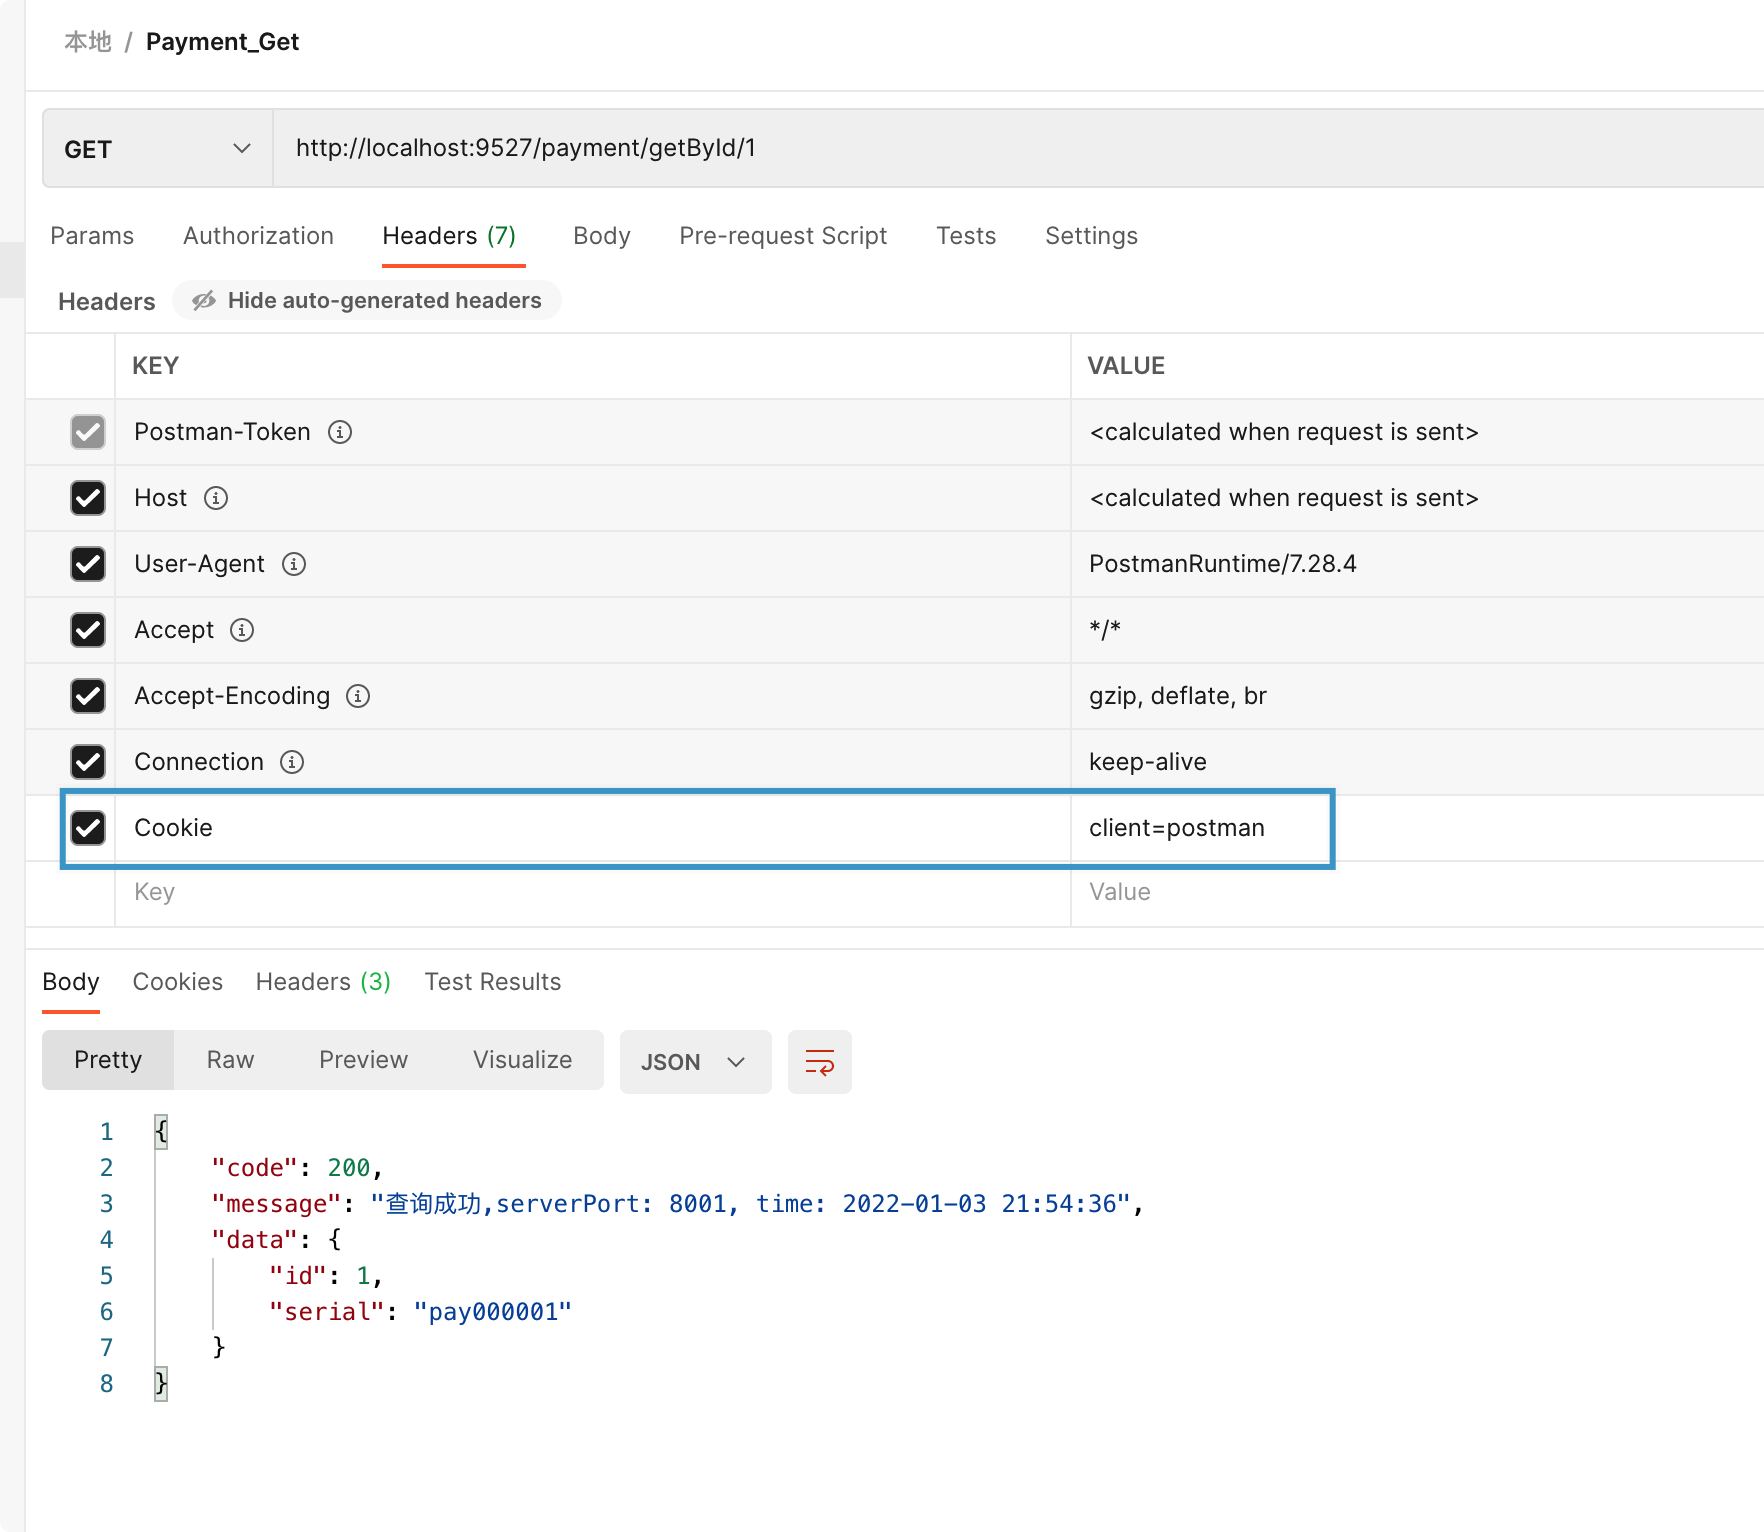Screen dimensions: 1764x1532
Task: Click the Accept-Encoding info icon
Action: coord(358,696)
